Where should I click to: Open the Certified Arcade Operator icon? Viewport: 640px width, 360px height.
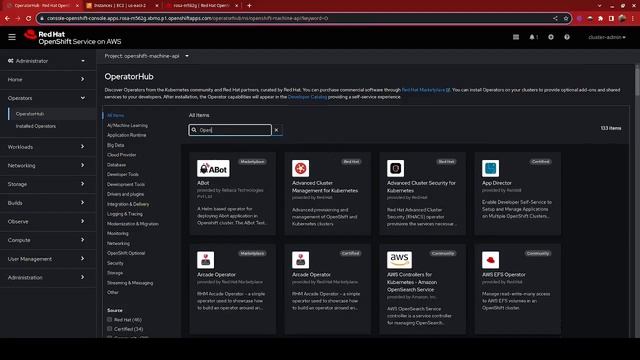click(300, 260)
